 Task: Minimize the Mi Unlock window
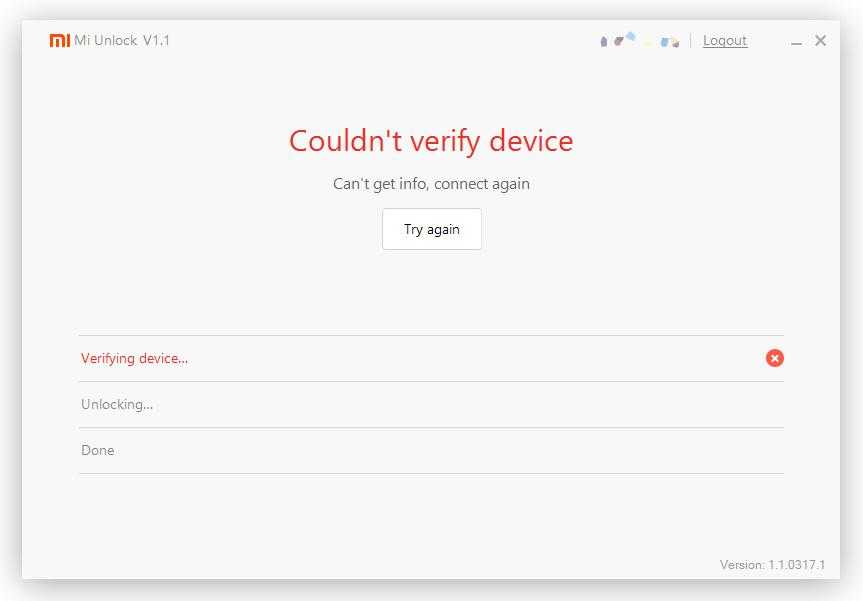pyautogui.click(x=796, y=42)
